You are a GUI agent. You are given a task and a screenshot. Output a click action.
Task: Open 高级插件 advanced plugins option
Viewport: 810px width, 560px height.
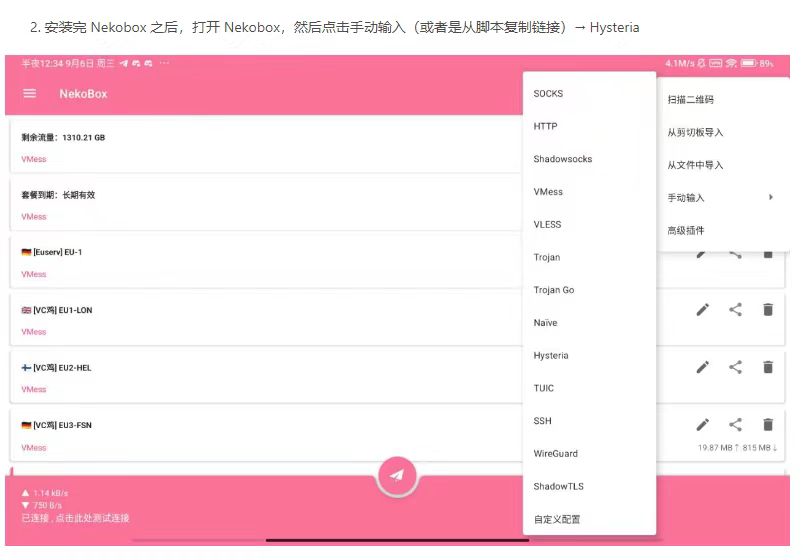click(x=723, y=230)
